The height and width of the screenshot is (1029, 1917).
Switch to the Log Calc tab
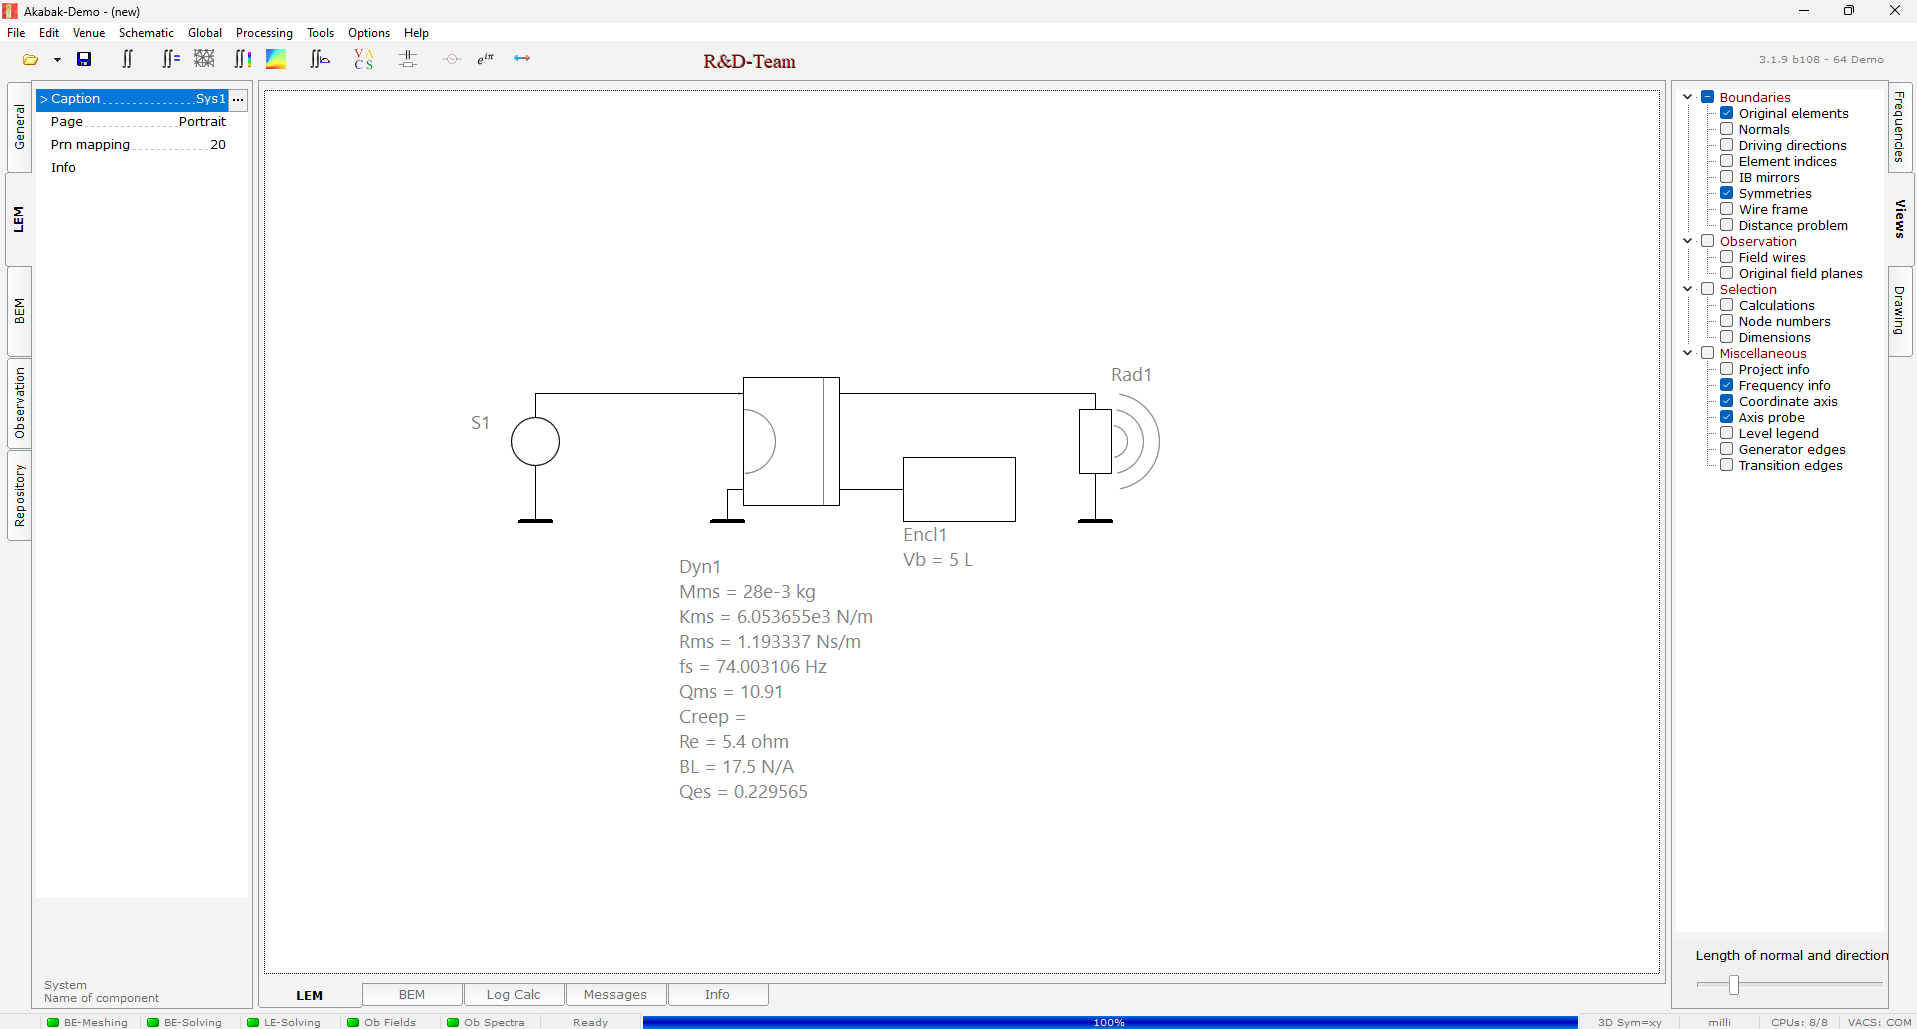tap(513, 994)
